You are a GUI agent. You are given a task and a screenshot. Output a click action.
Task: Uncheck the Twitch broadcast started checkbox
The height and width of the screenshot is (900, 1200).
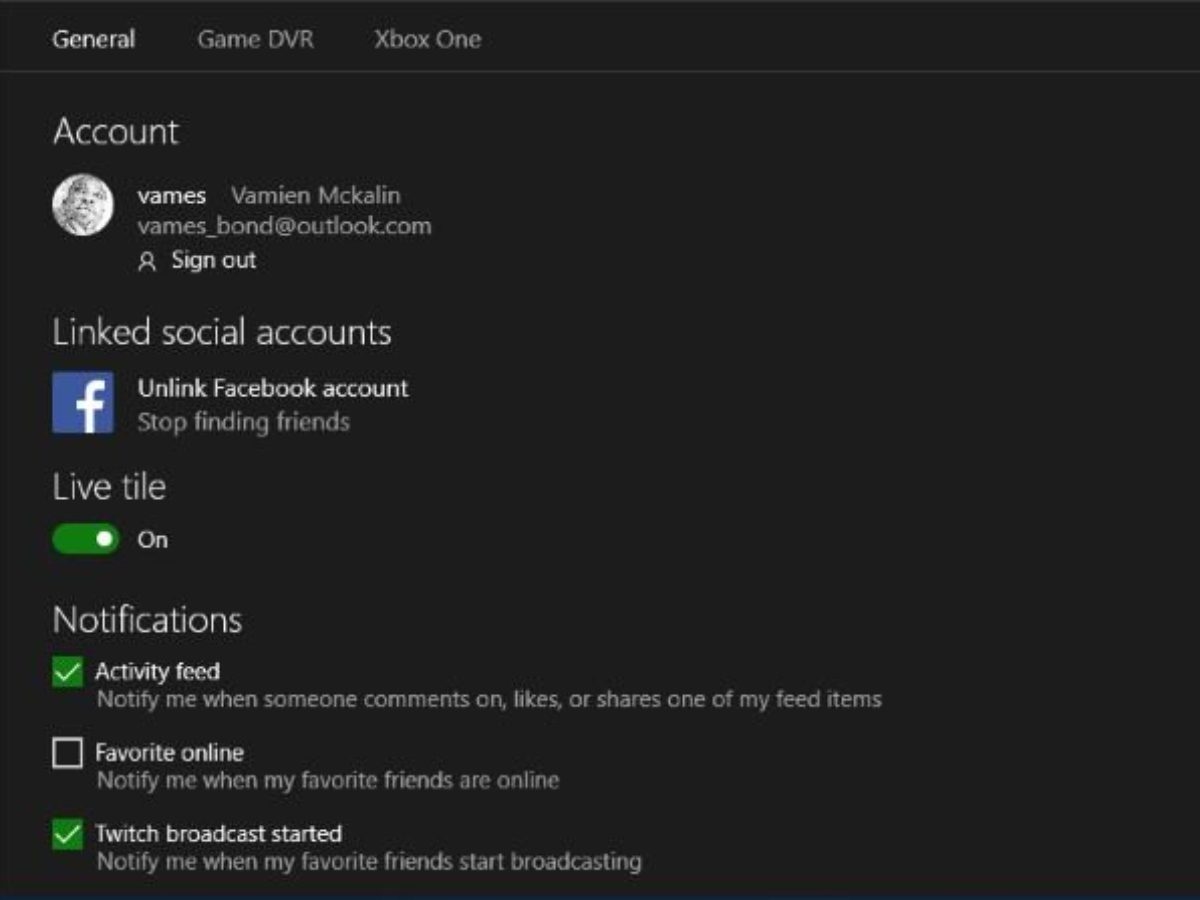[x=68, y=834]
